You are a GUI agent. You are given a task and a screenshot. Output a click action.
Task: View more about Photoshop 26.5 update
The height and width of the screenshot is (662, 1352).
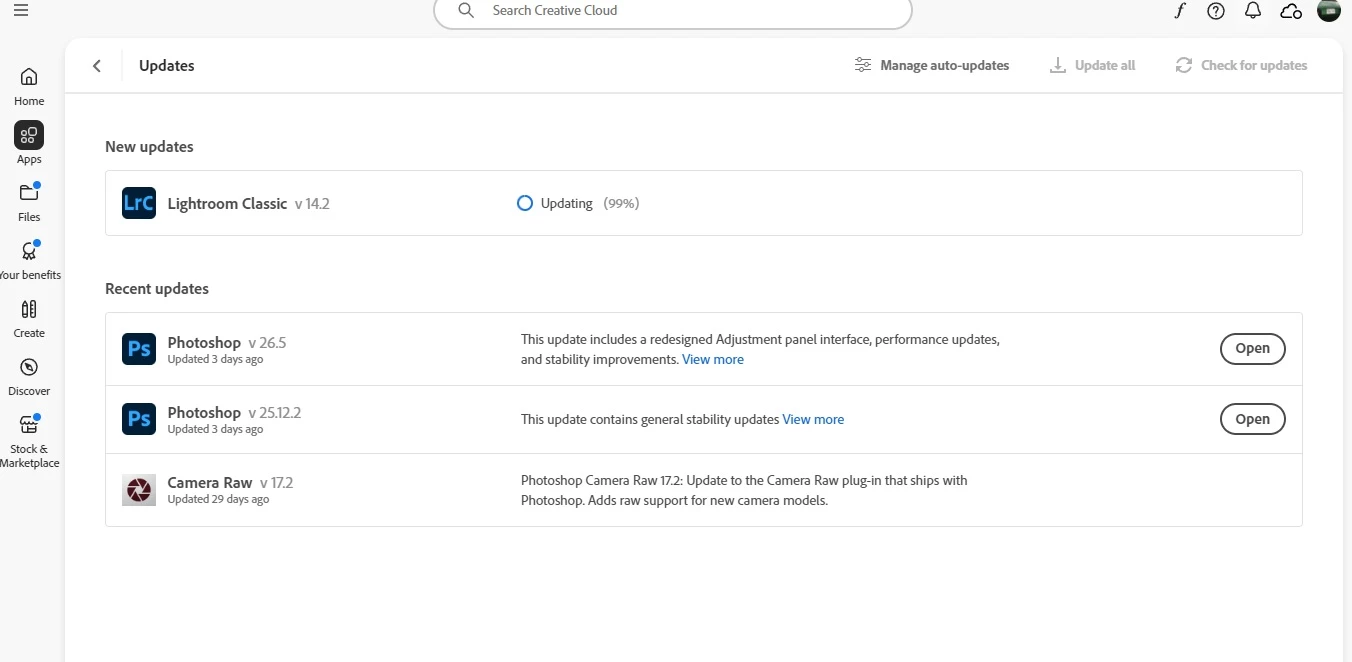713,359
